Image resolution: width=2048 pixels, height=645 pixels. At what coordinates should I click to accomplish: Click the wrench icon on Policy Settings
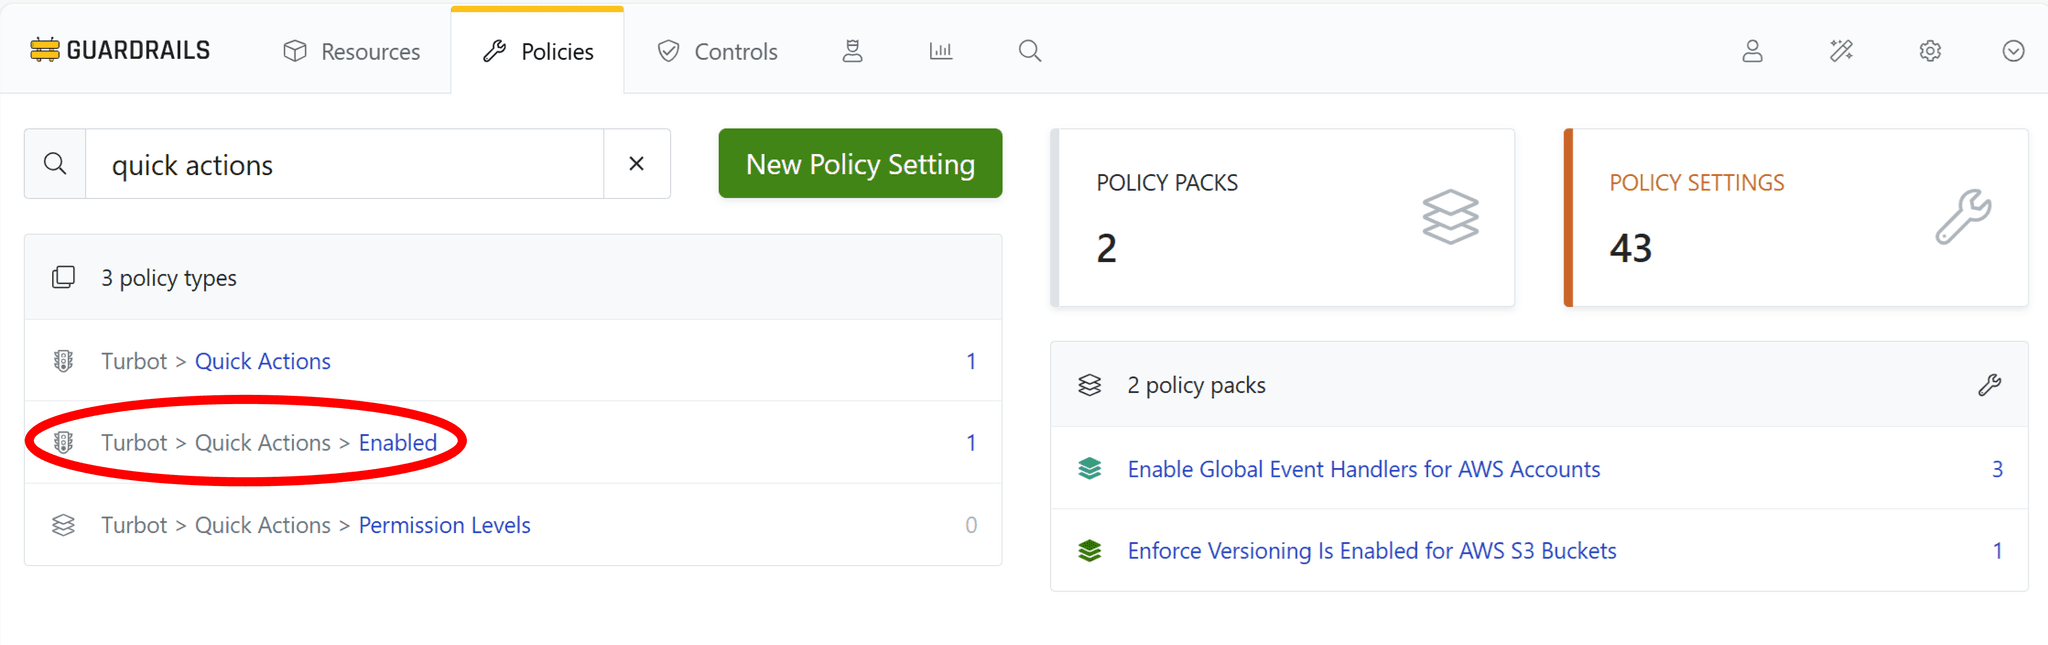click(x=1963, y=217)
